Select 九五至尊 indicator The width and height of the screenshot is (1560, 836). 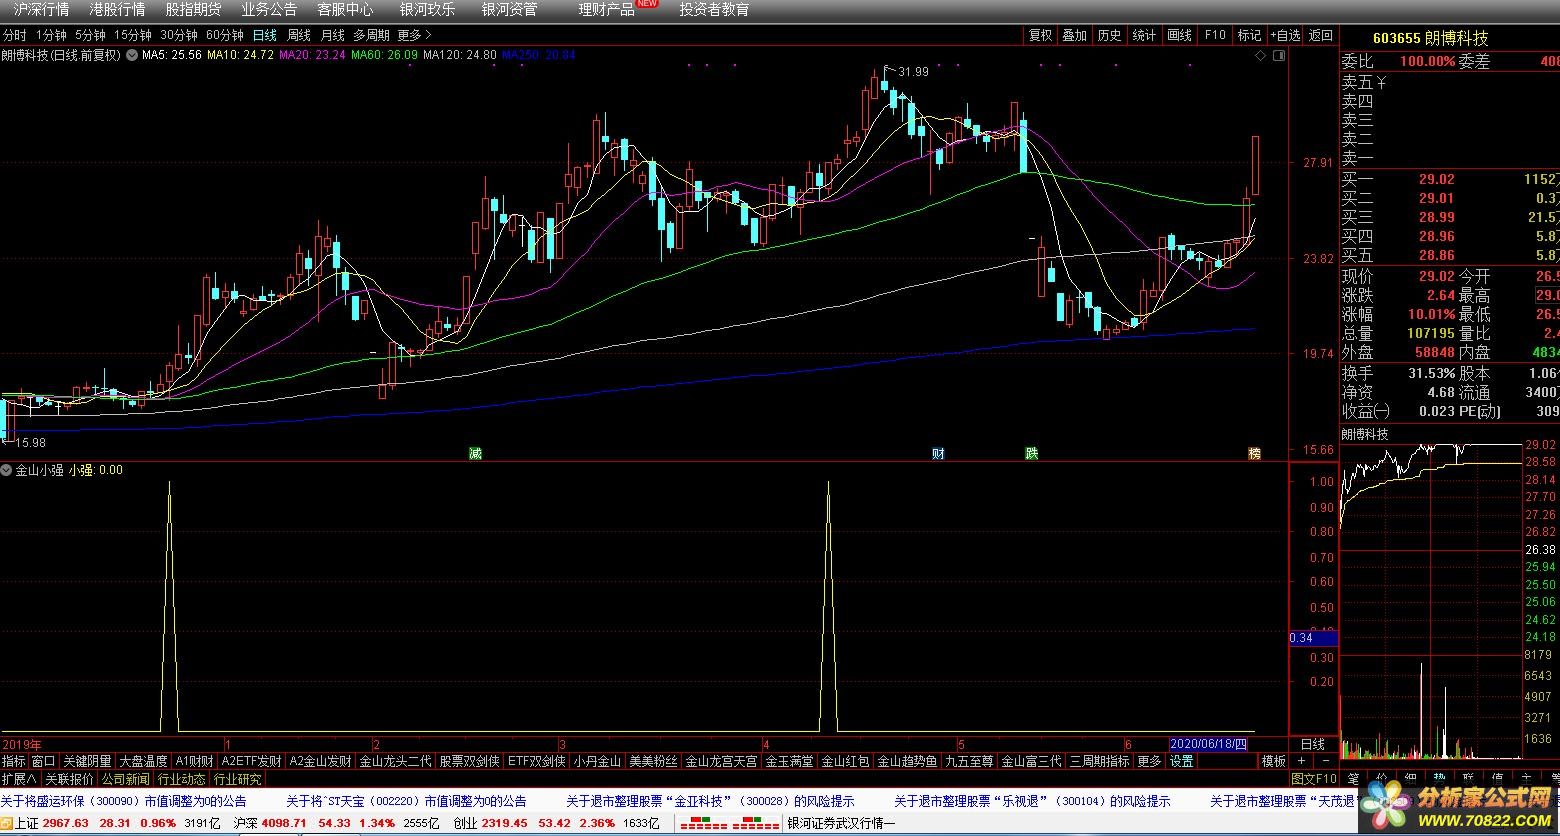(969, 761)
